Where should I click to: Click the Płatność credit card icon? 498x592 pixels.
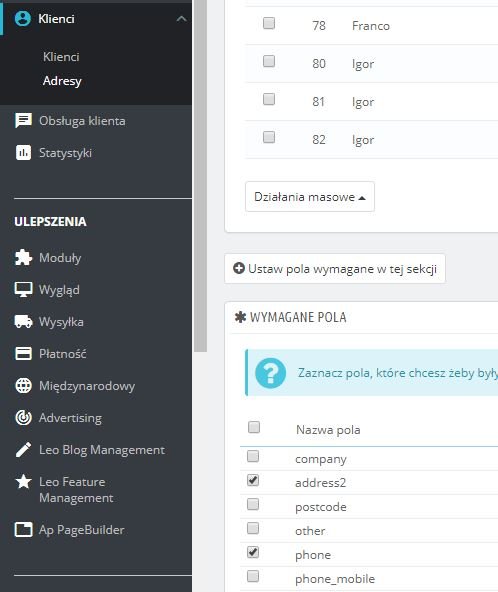(x=23, y=354)
